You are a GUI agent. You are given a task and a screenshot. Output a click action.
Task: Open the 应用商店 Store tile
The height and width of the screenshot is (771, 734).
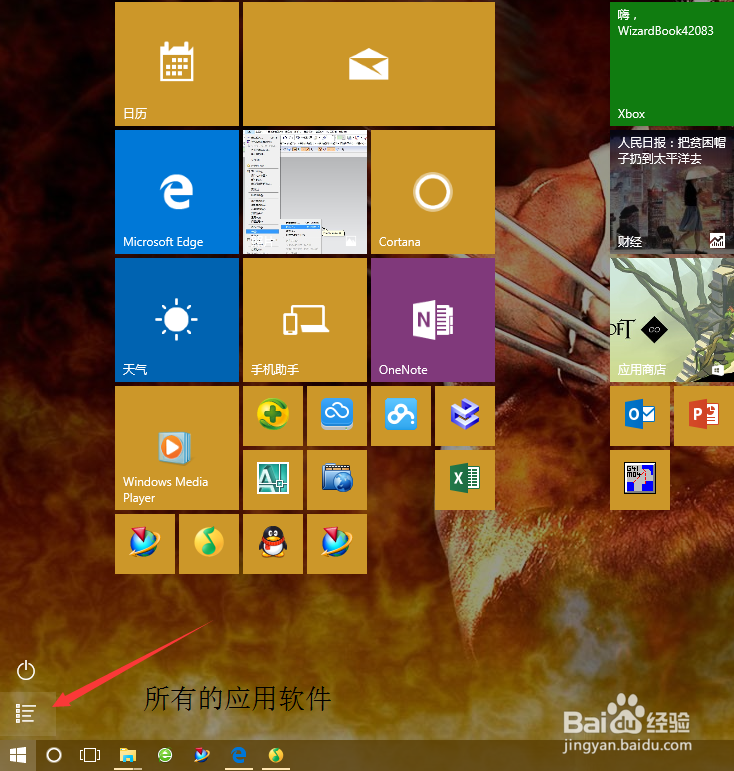(x=672, y=320)
